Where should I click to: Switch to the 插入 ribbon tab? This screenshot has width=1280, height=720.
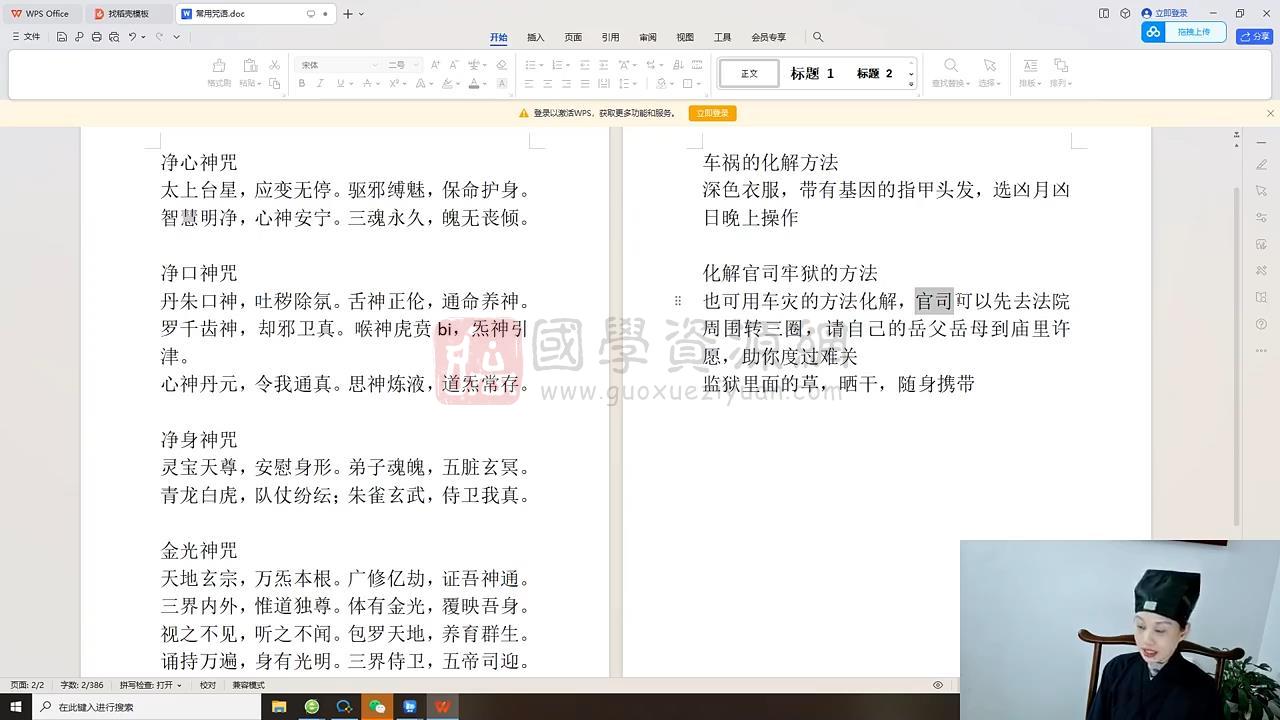tap(536, 37)
